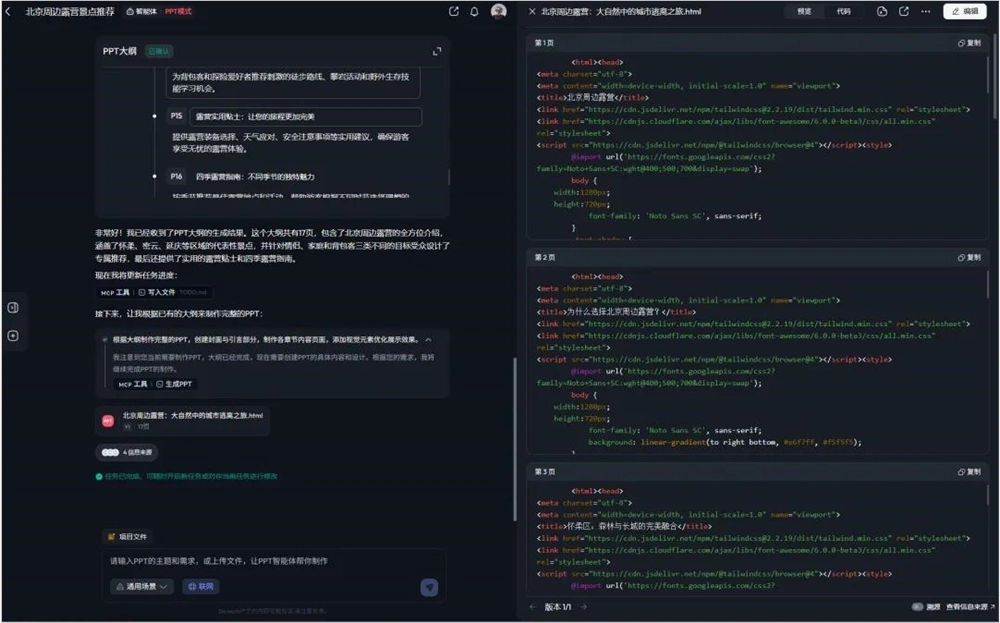Click the chat panel vertical scrollbar

pyautogui.click(x=514, y=439)
